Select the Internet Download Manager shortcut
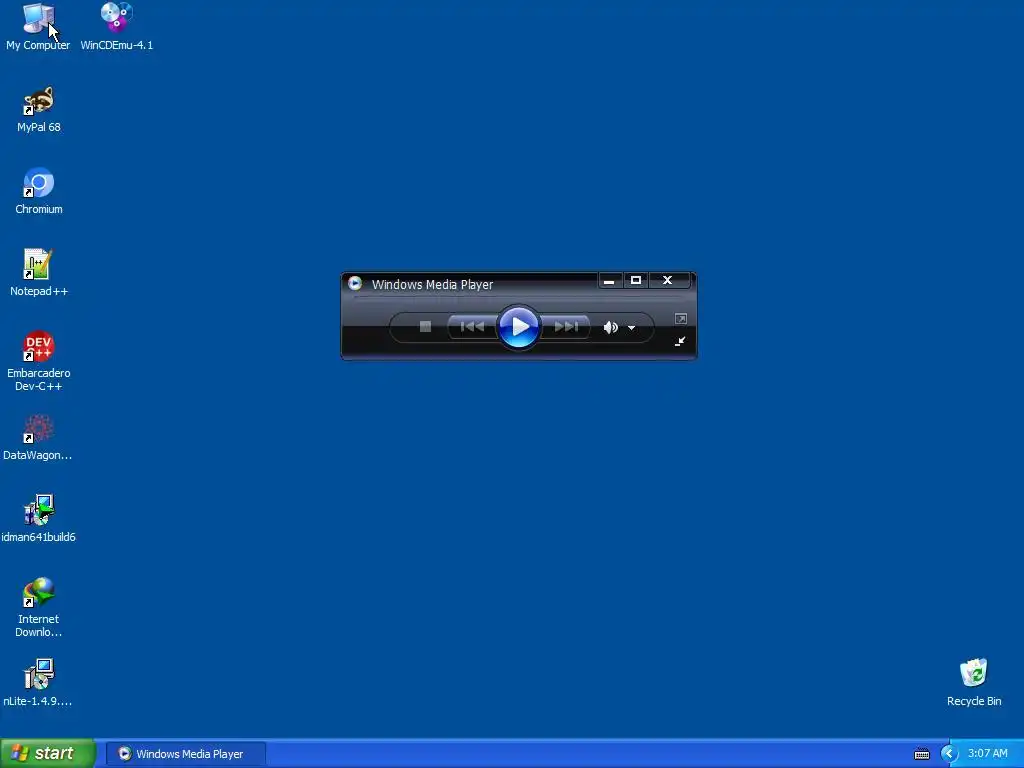 point(39,607)
